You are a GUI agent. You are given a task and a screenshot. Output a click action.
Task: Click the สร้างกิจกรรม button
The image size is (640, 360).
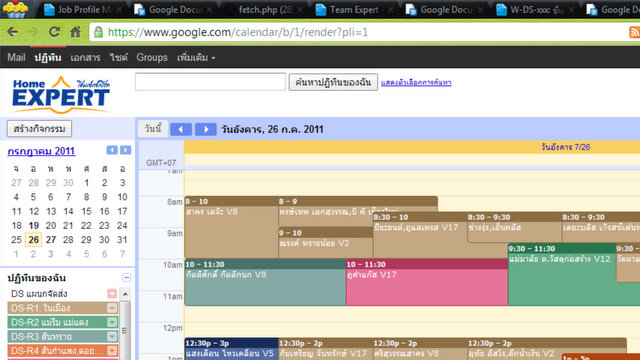[x=39, y=129]
